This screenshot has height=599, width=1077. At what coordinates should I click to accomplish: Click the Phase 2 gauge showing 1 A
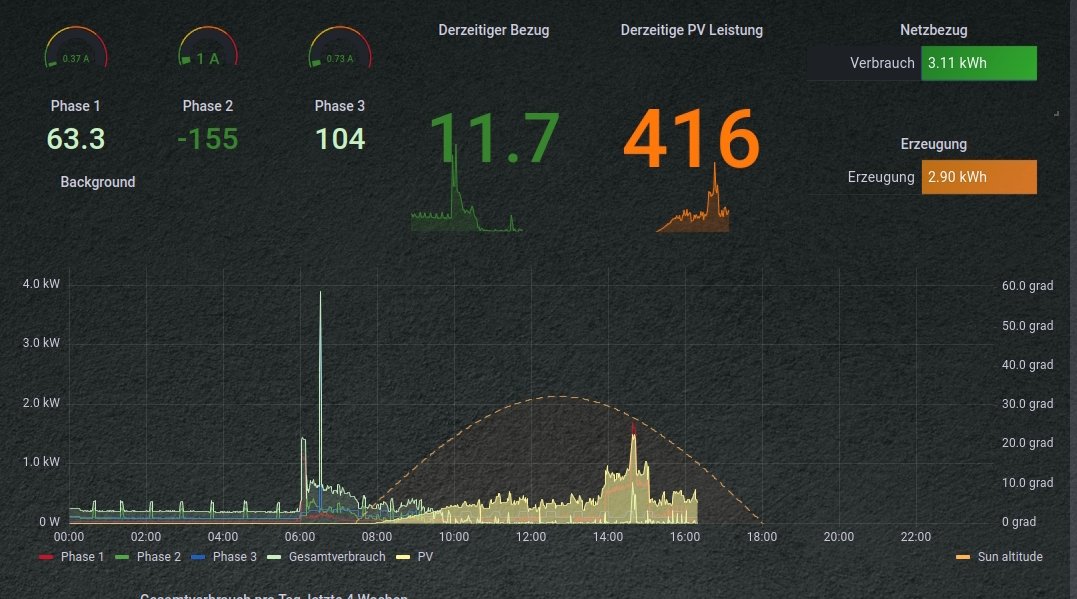(207, 49)
